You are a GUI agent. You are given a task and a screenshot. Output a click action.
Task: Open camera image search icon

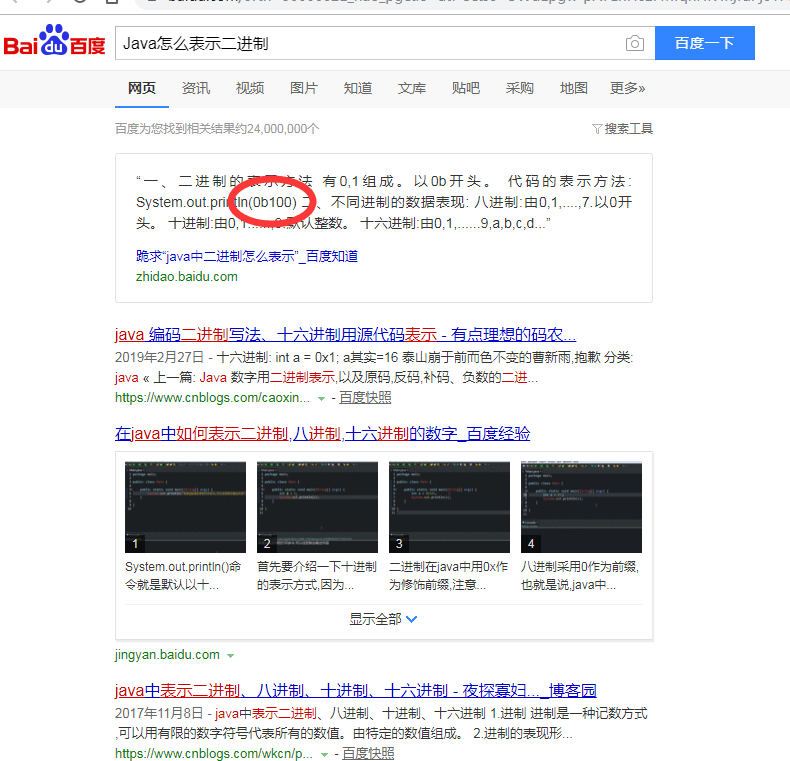635,43
